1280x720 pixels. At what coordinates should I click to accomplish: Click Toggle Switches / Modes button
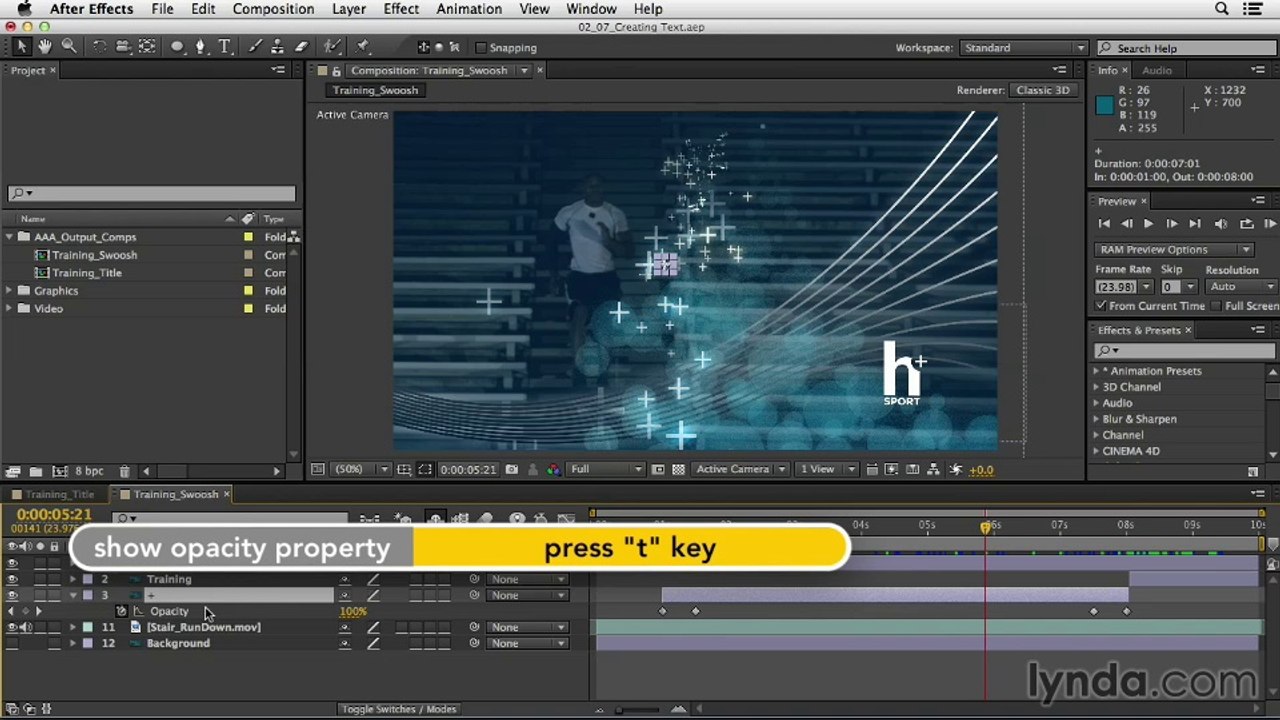pyautogui.click(x=398, y=709)
